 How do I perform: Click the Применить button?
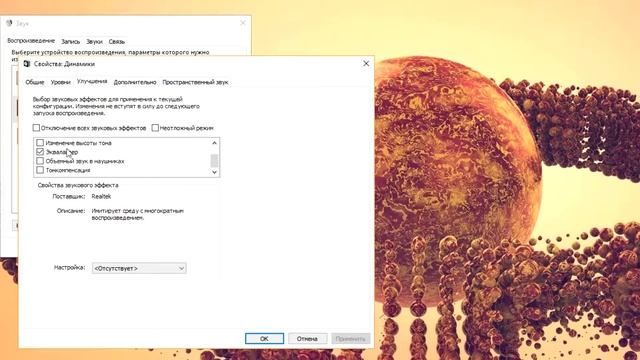(351, 338)
